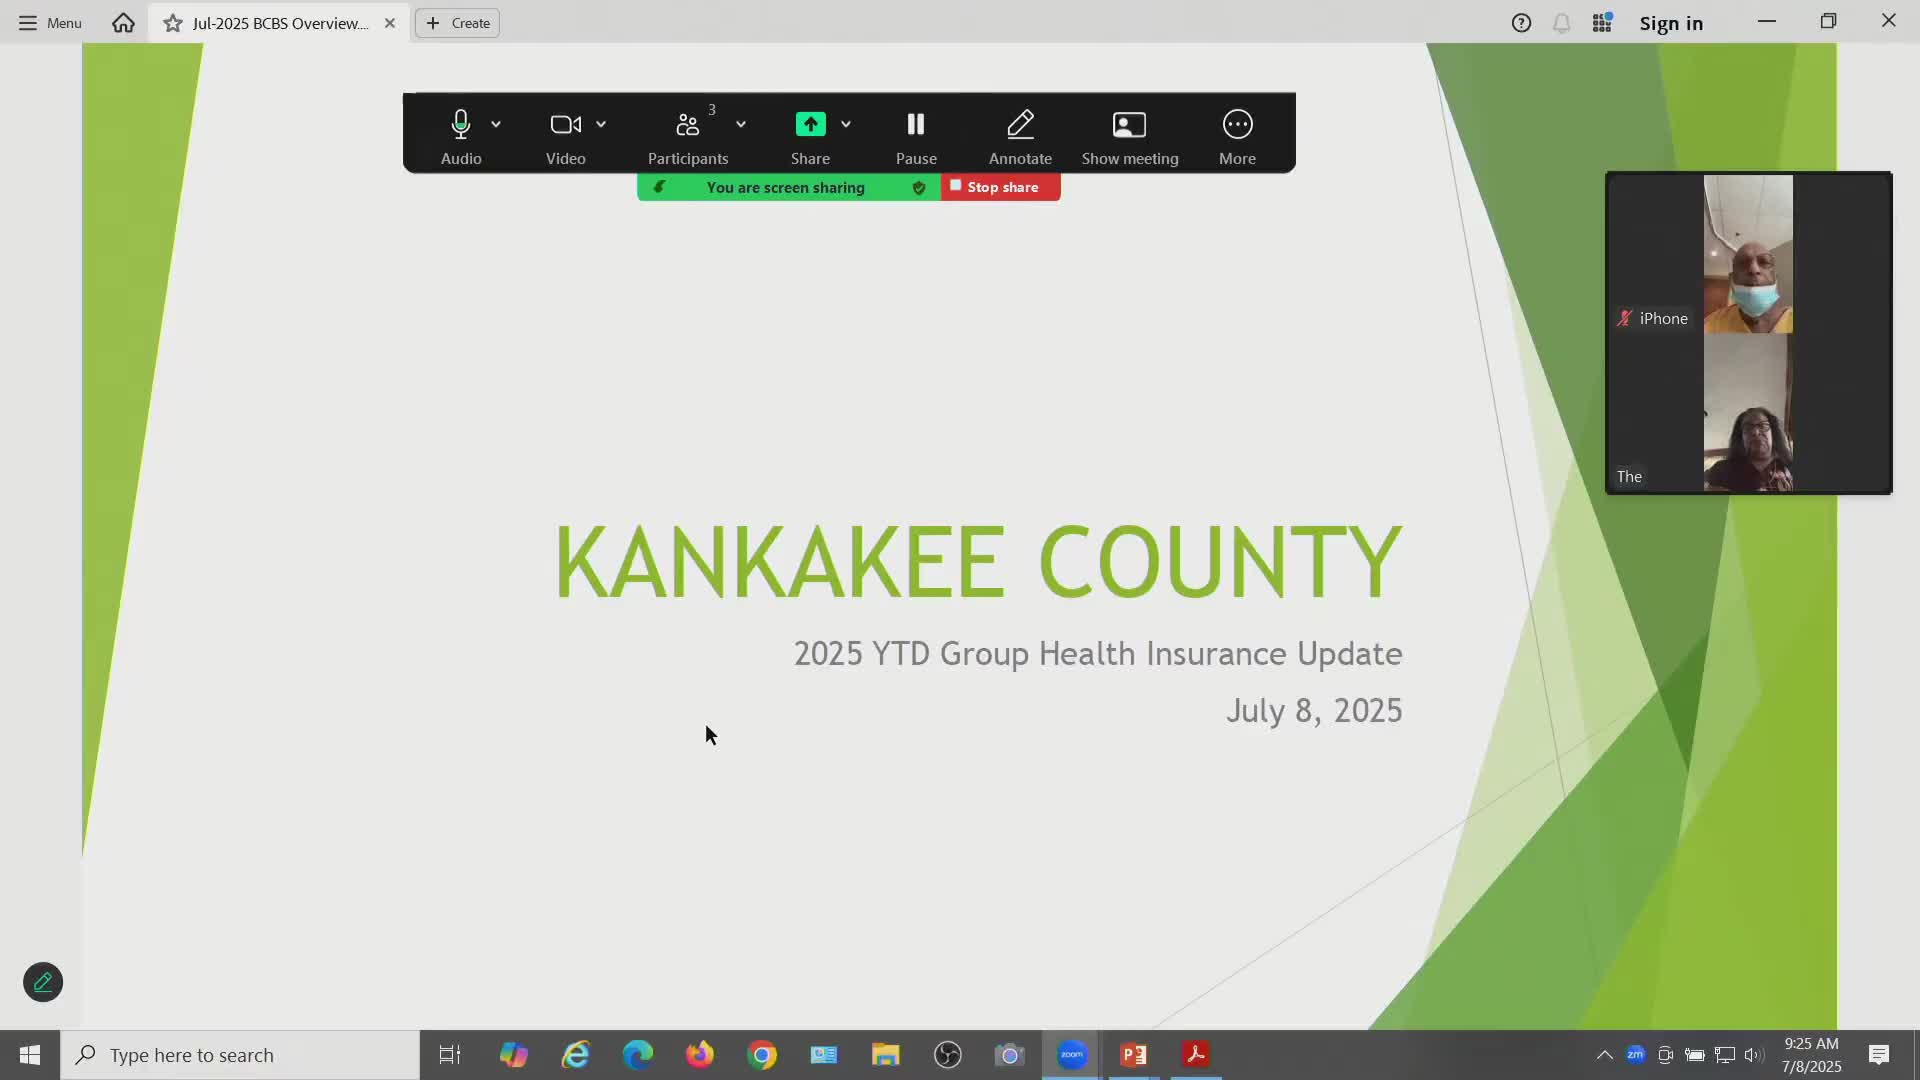Screen dimensions: 1920x1080
Task: Toggle the microphone mute in Audio
Action: click(x=461, y=124)
